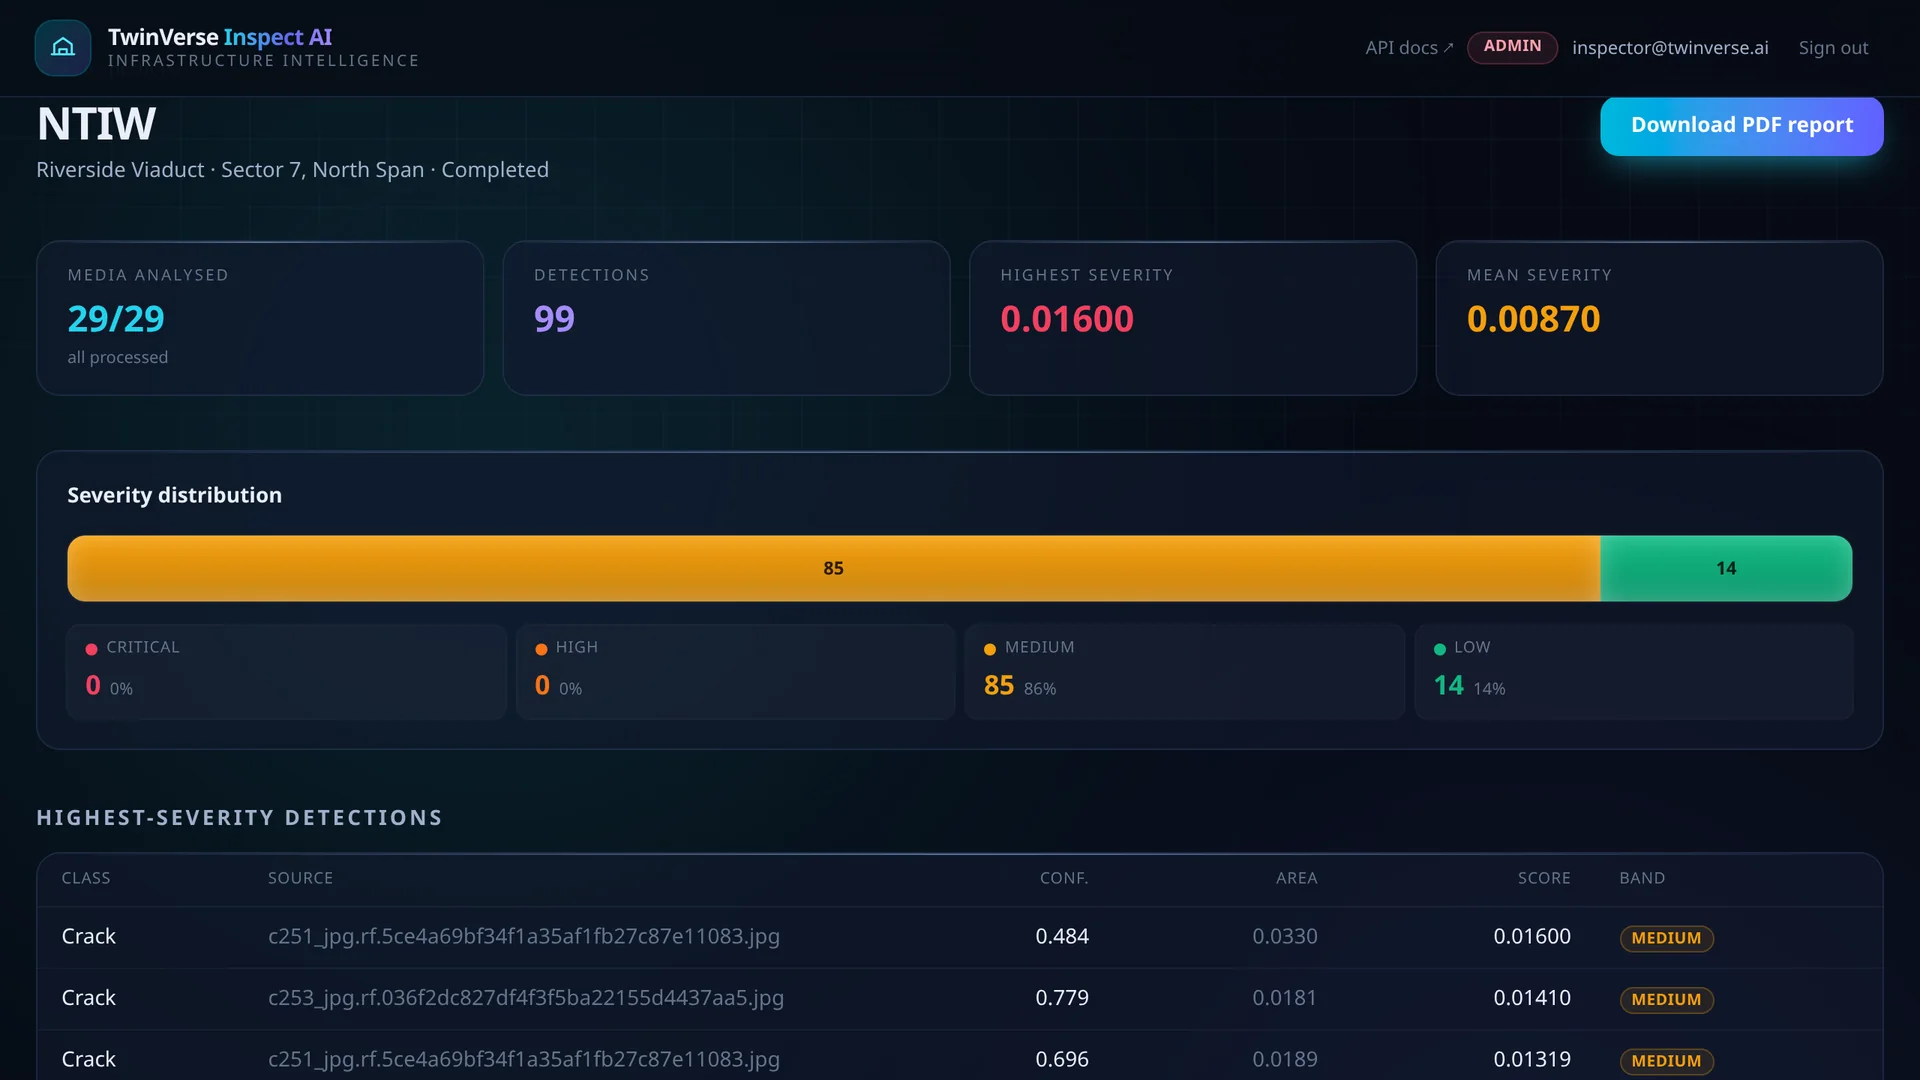The image size is (1920, 1080).
Task: Select the Detections count 99
Action: (x=554, y=319)
